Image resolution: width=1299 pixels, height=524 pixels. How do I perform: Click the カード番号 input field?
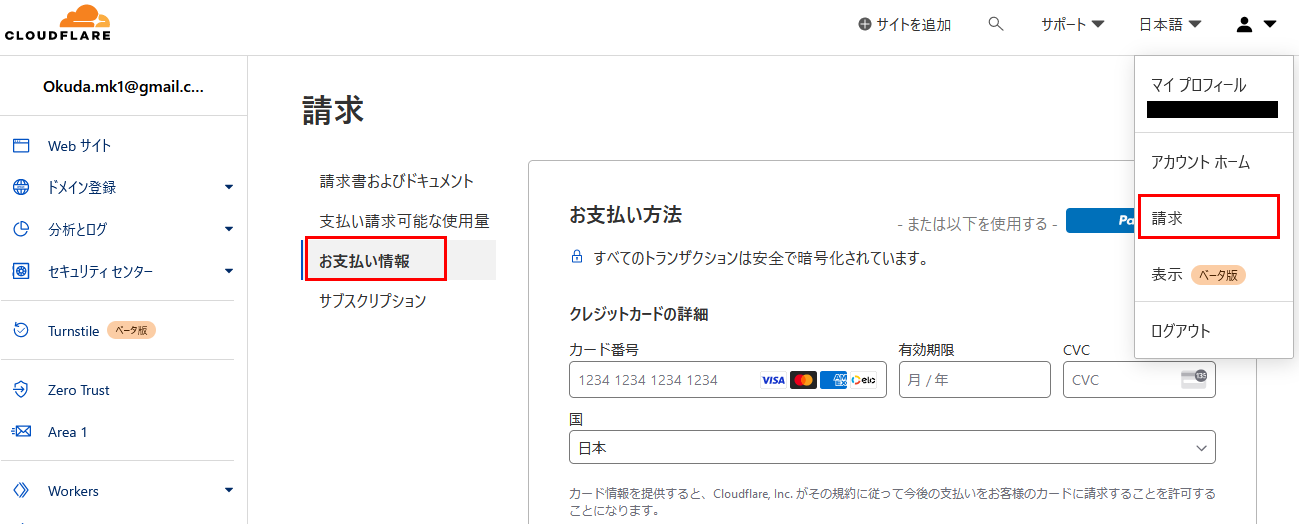pos(660,380)
